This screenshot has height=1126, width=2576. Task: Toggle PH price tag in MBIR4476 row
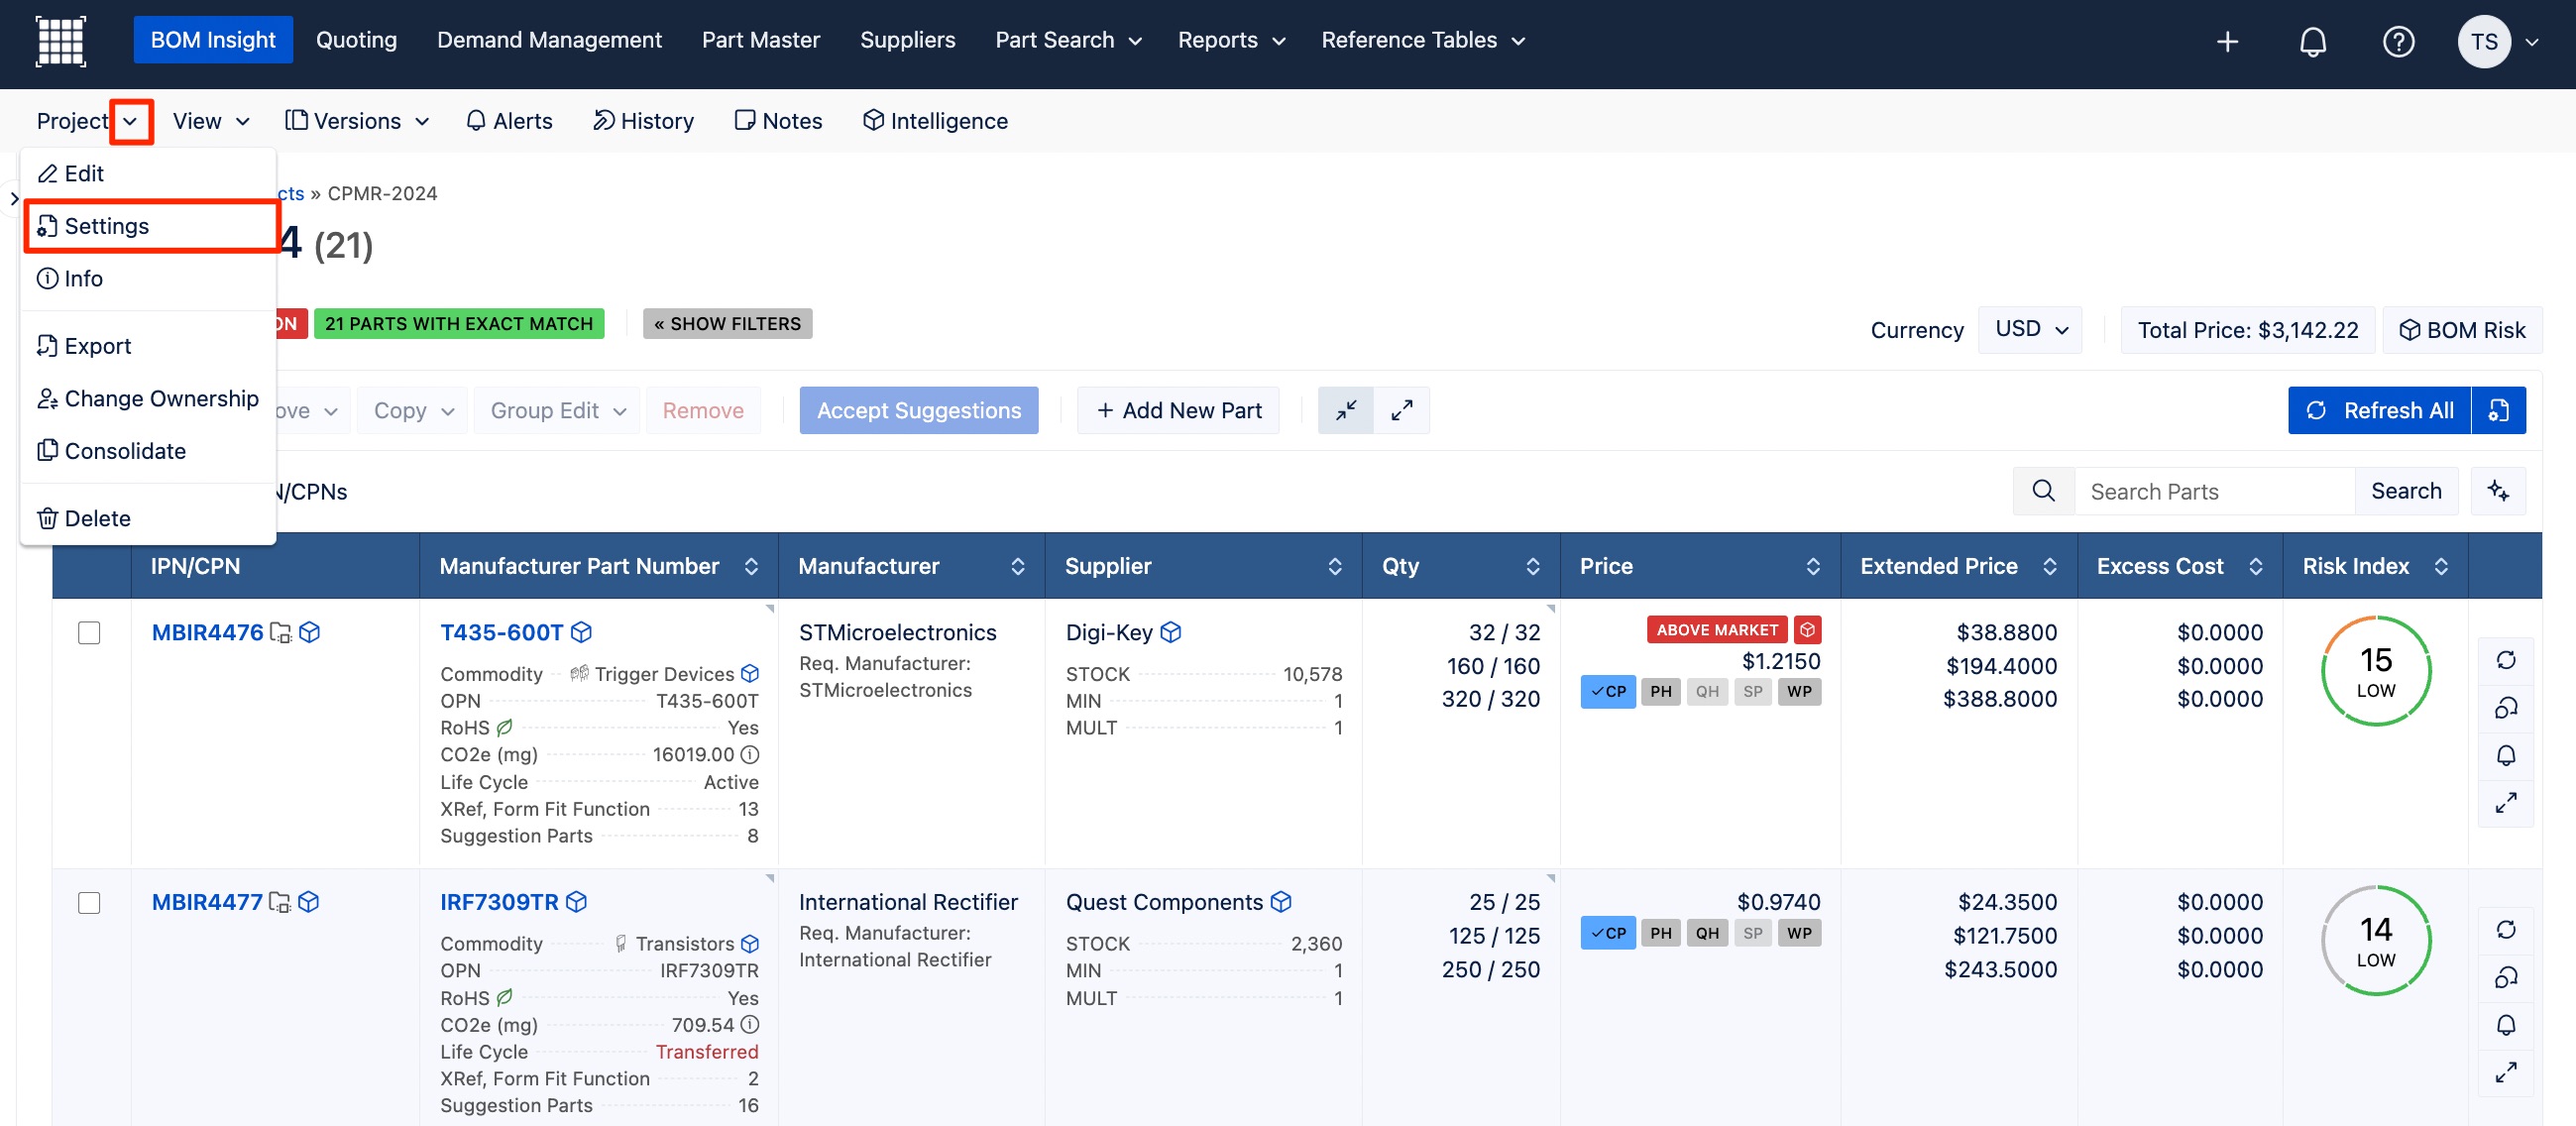pyautogui.click(x=1661, y=691)
